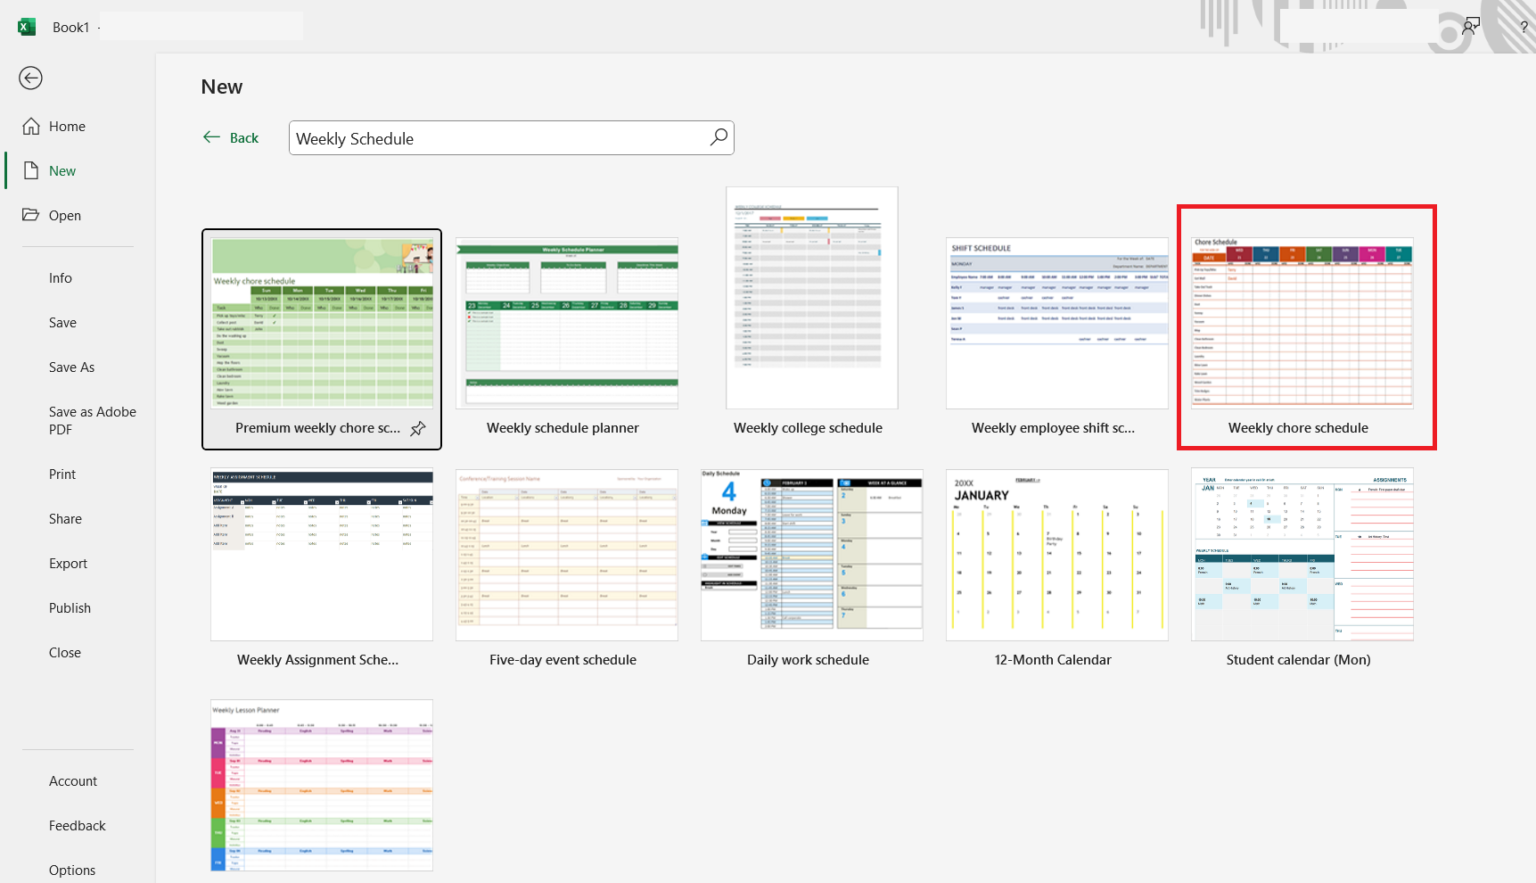Open the 12-Month Calendar template
This screenshot has height=883, width=1536.
tap(1056, 555)
